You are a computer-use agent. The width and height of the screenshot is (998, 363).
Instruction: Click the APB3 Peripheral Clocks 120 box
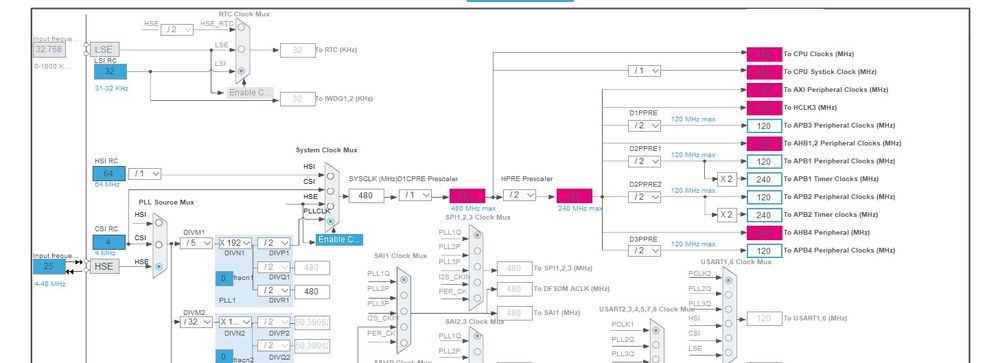tap(764, 125)
